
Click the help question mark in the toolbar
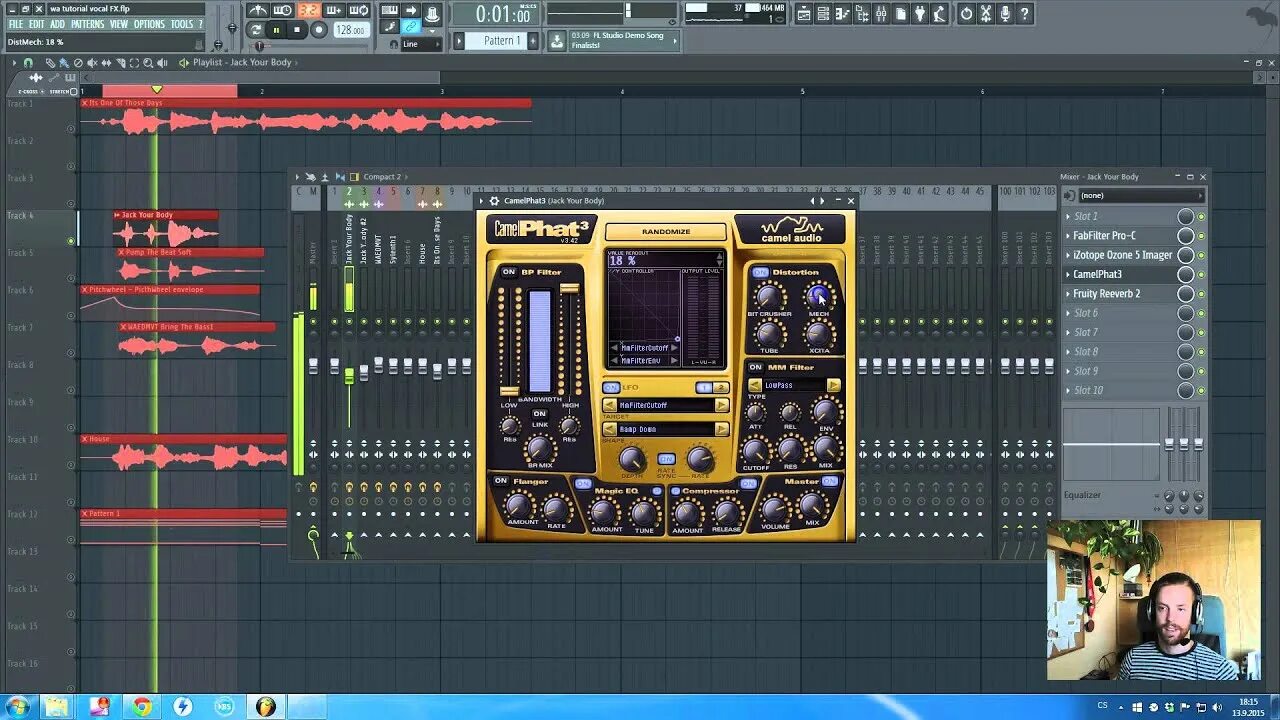coord(1025,13)
